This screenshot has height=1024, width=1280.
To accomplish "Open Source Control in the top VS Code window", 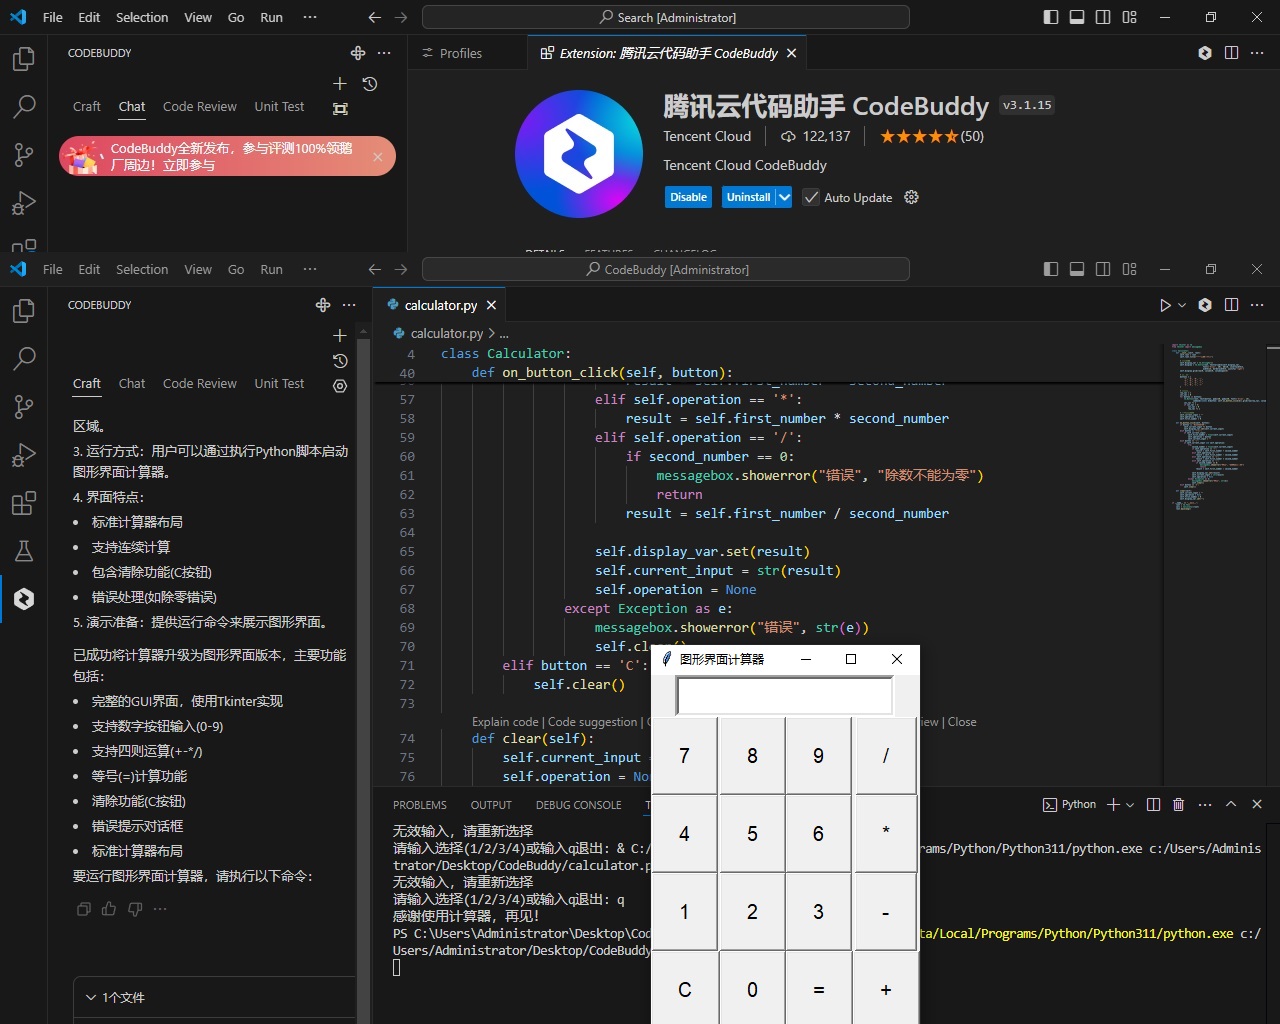I will coord(24,154).
